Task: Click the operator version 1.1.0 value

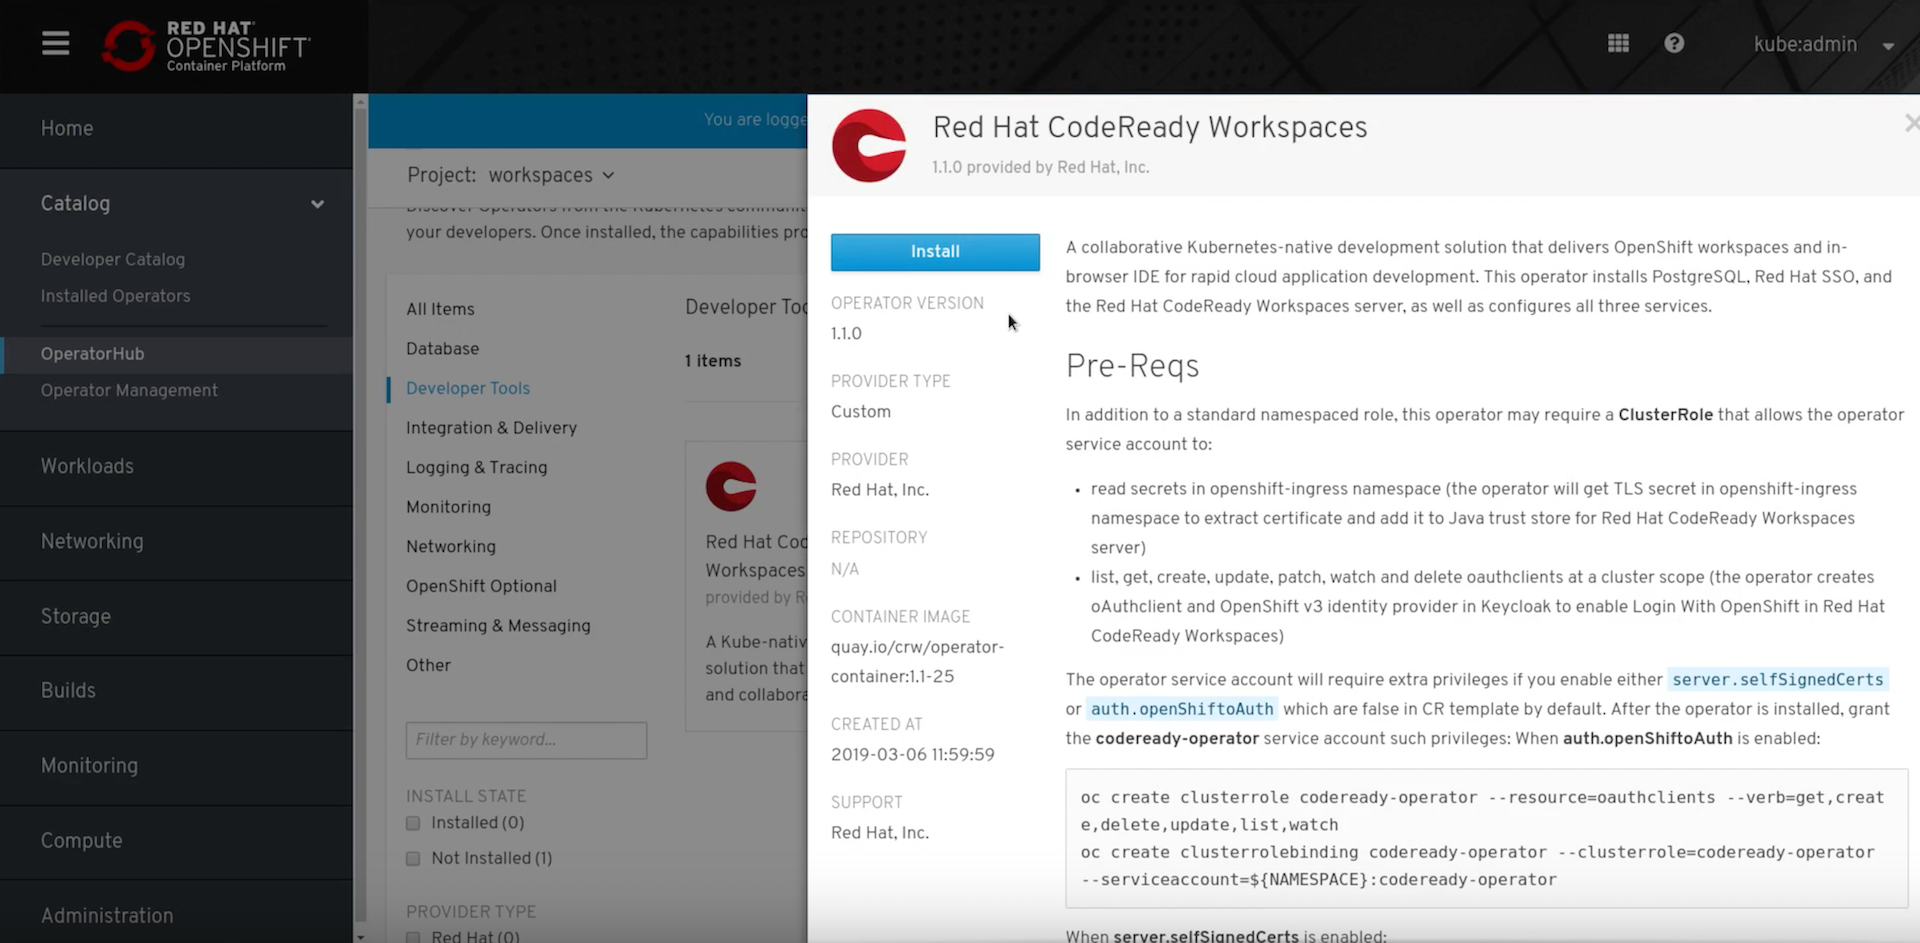Action: [846, 333]
